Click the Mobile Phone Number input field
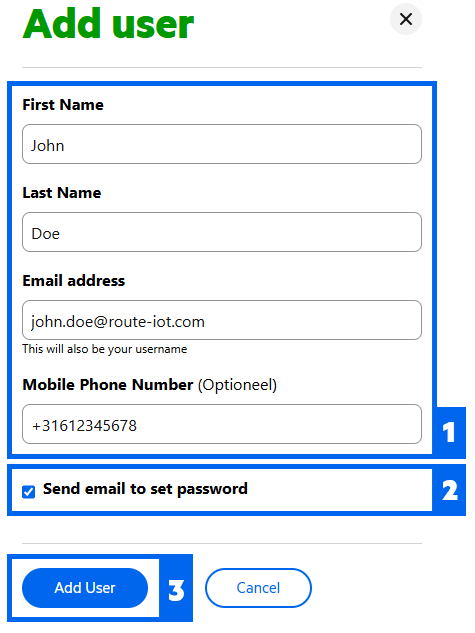Viewport: 475px width, 633px height. pyautogui.click(x=222, y=424)
